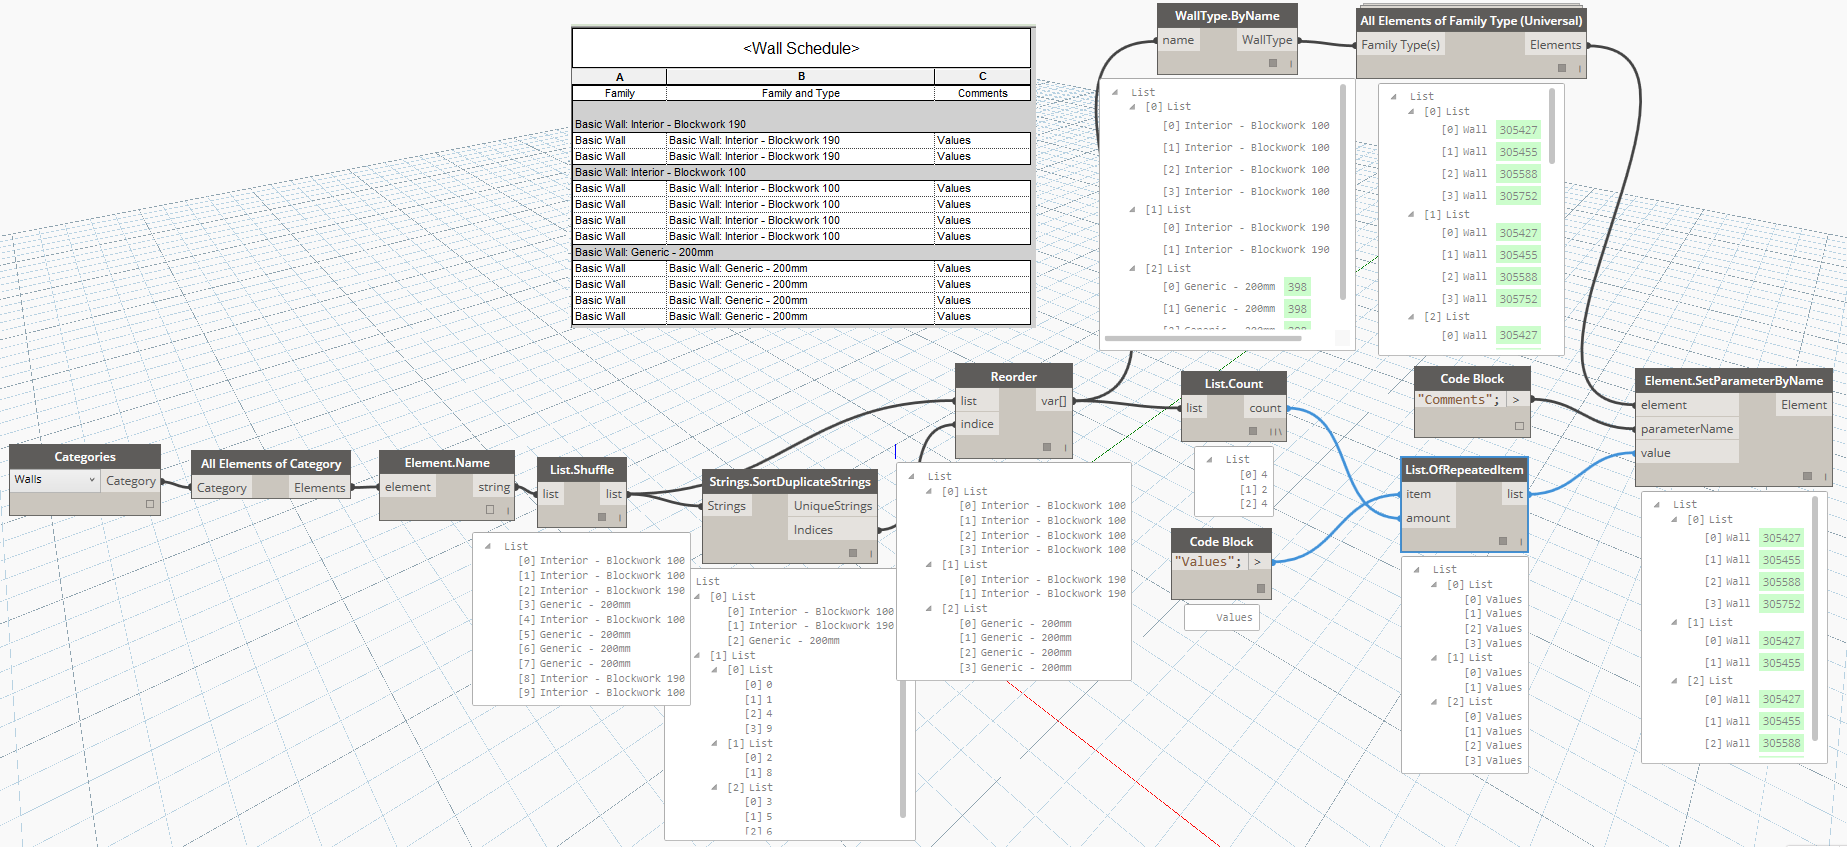Click group header Basic Wall: Generic - 200mm
1847x847 pixels.
[801, 252]
